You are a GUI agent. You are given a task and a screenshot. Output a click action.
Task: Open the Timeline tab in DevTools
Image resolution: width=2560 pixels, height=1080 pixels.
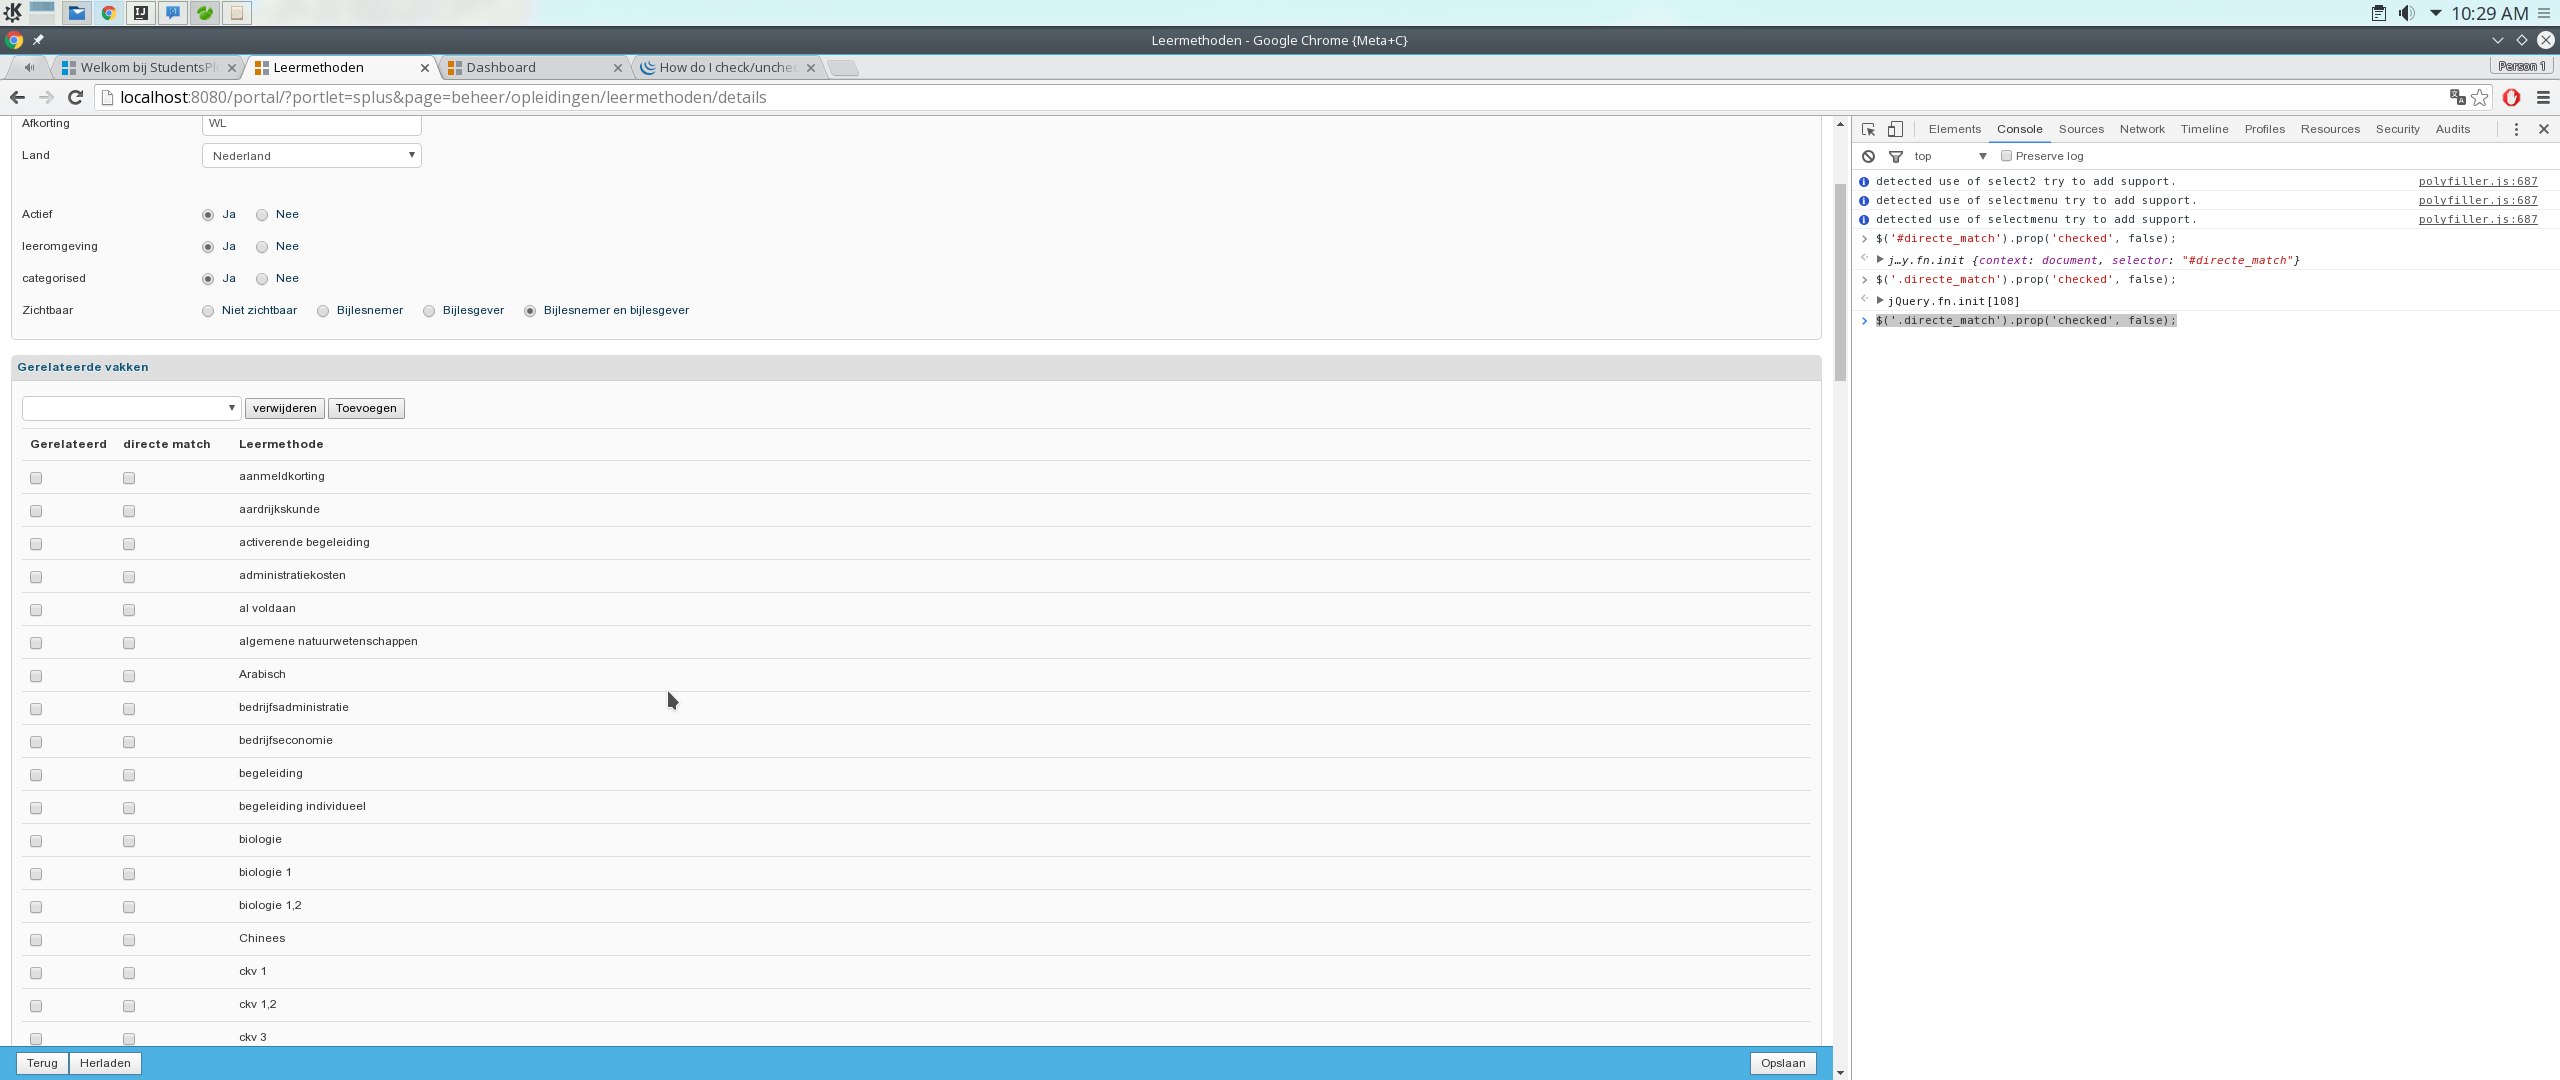click(x=2204, y=129)
